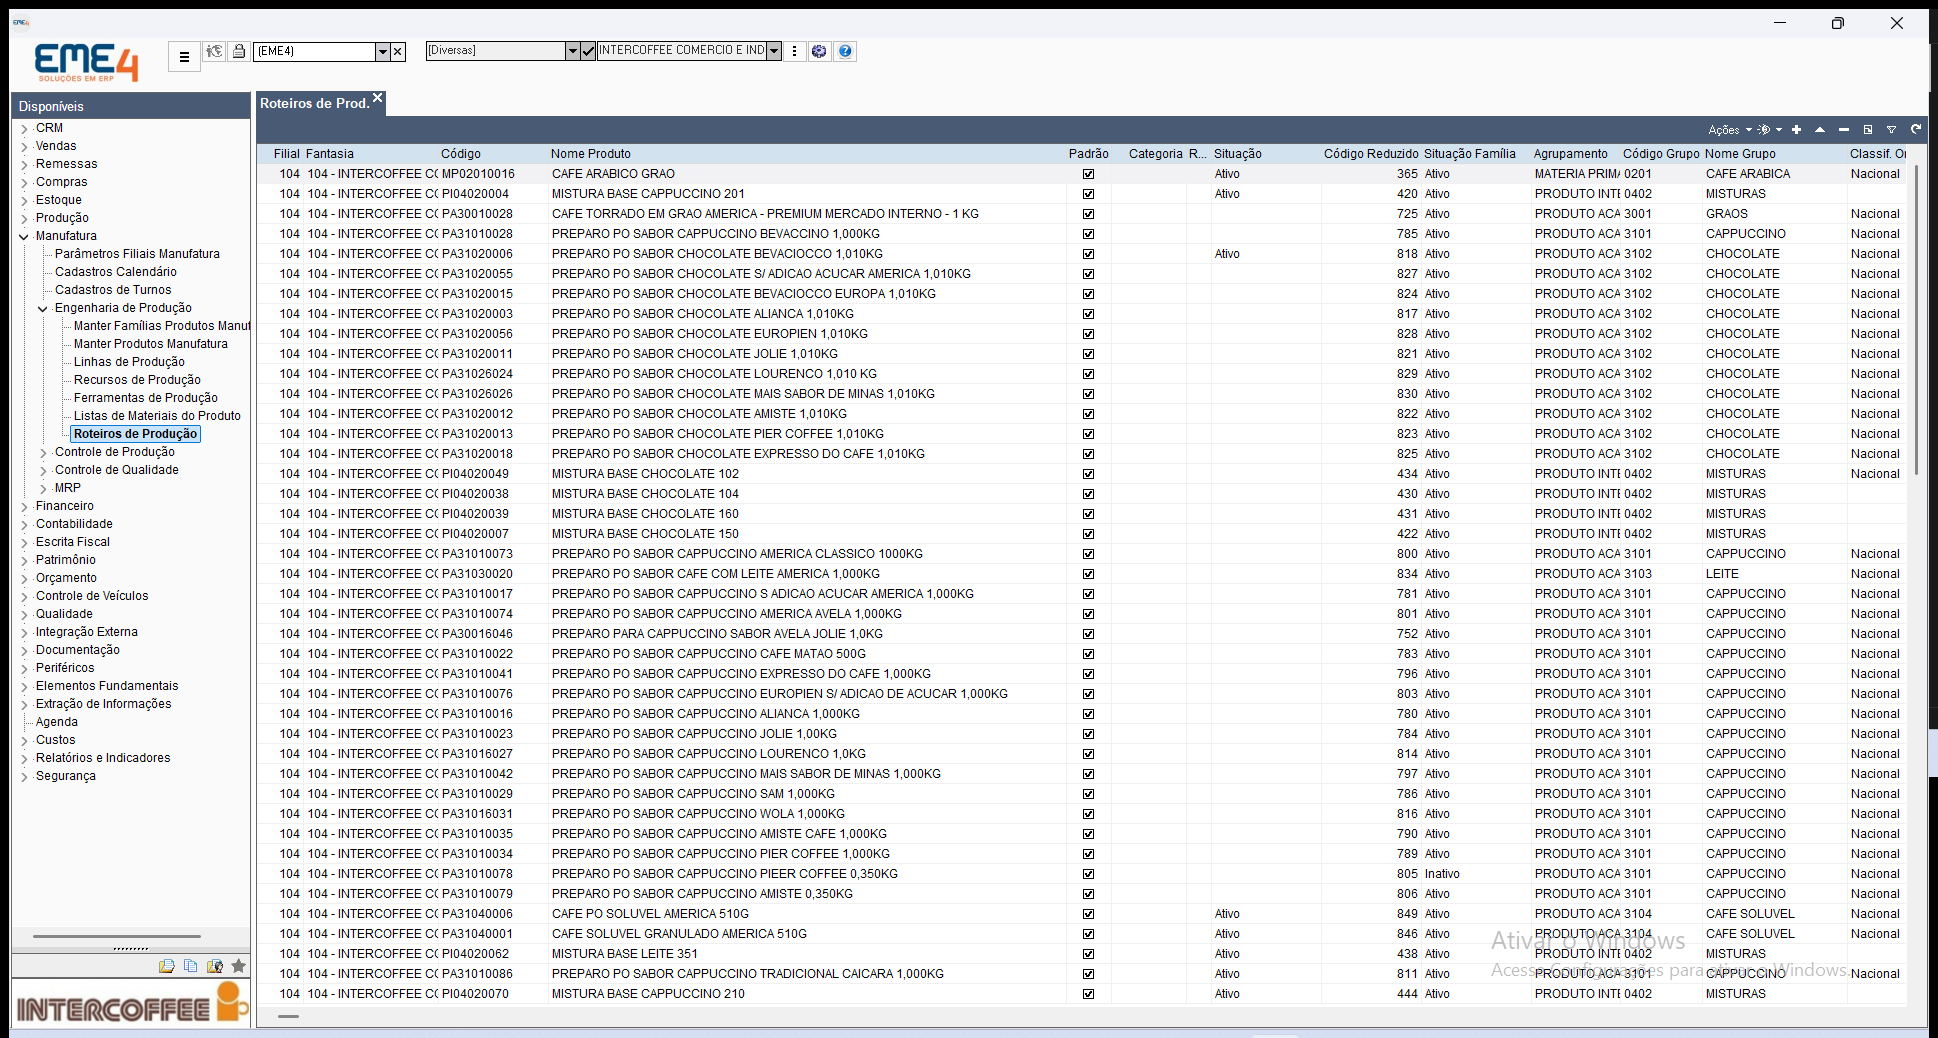Close the Roteiros de Prod. tab
This screenshot has height=1038, width=1938.
378,98
